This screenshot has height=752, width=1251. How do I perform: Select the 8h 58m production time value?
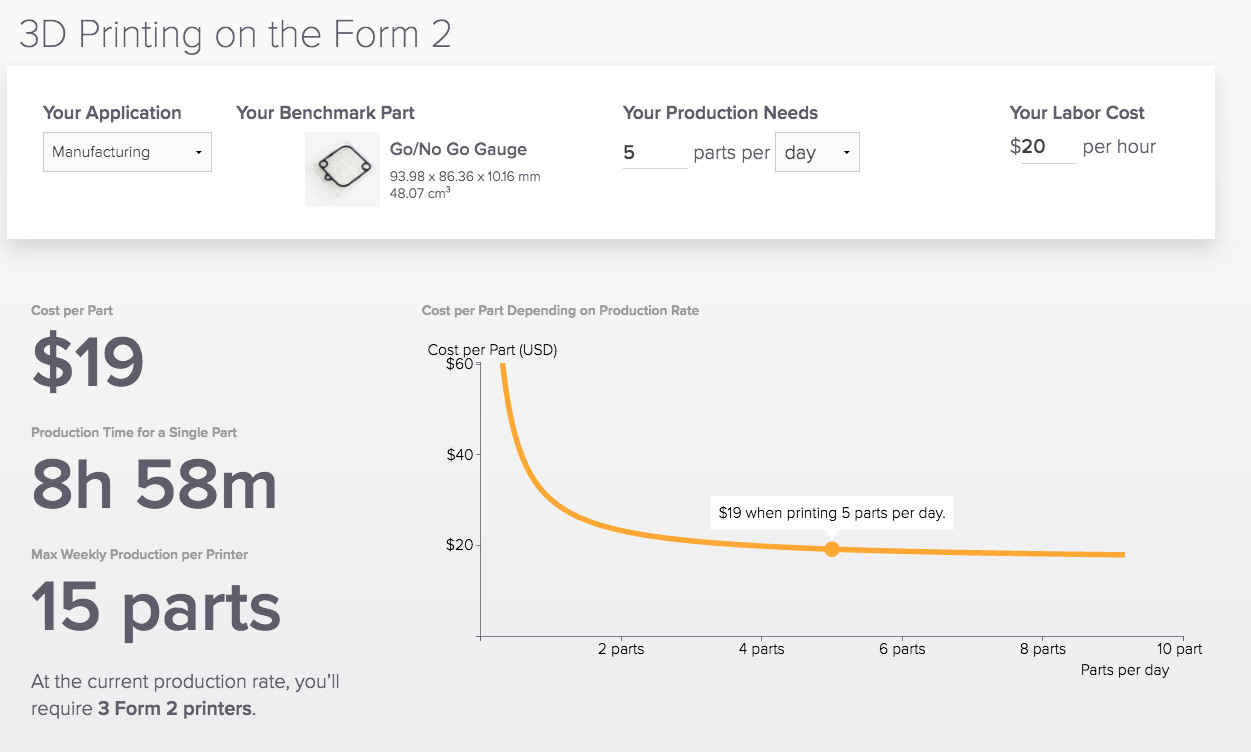[155, 484]
